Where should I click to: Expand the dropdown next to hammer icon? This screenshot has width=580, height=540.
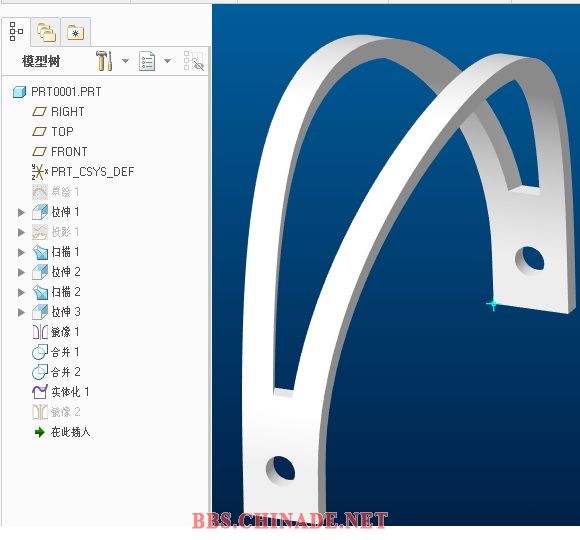point(125,61)
